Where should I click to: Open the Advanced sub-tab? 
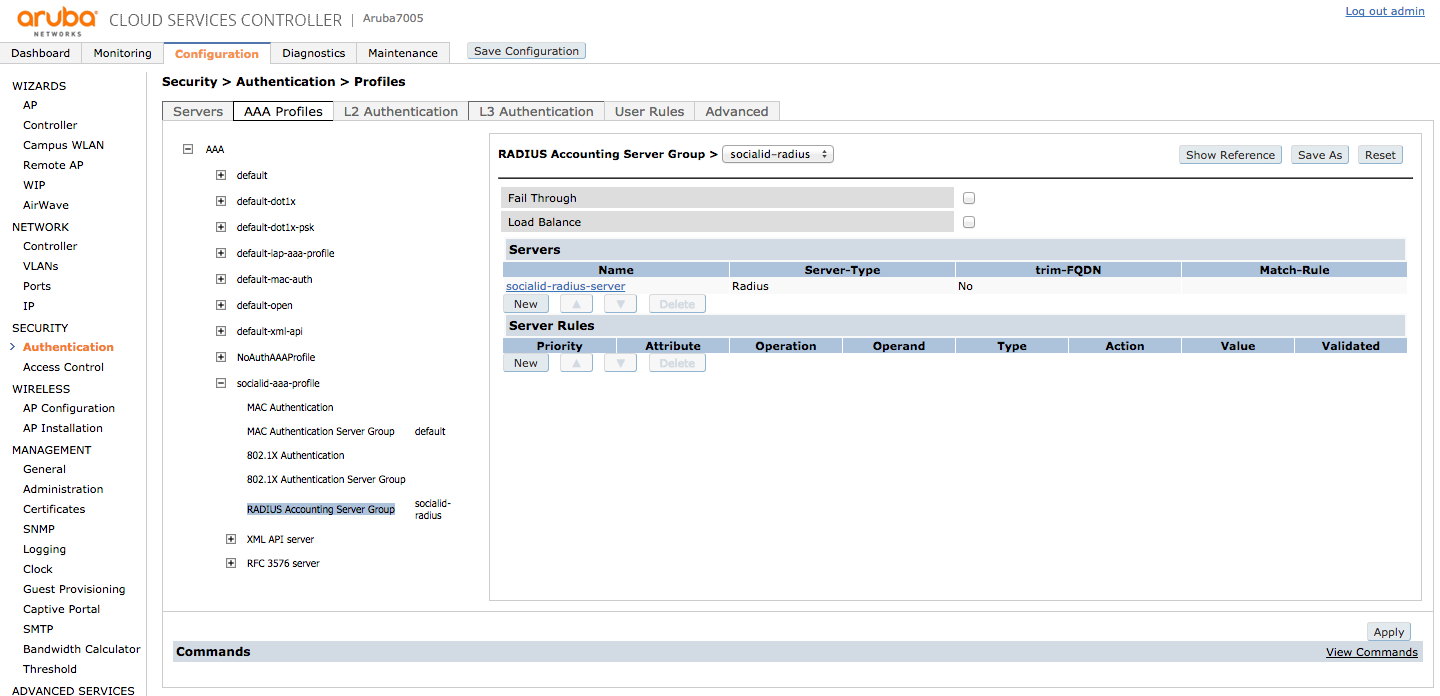tap(737, 111)
